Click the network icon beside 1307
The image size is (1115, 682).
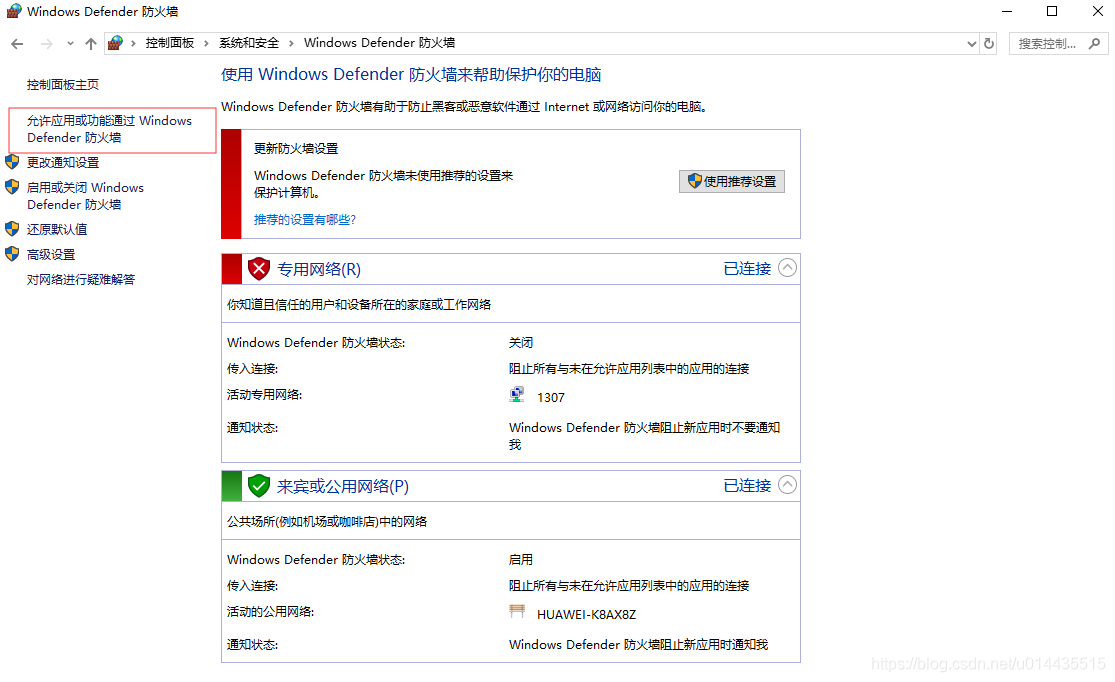(x=517, y=395)
